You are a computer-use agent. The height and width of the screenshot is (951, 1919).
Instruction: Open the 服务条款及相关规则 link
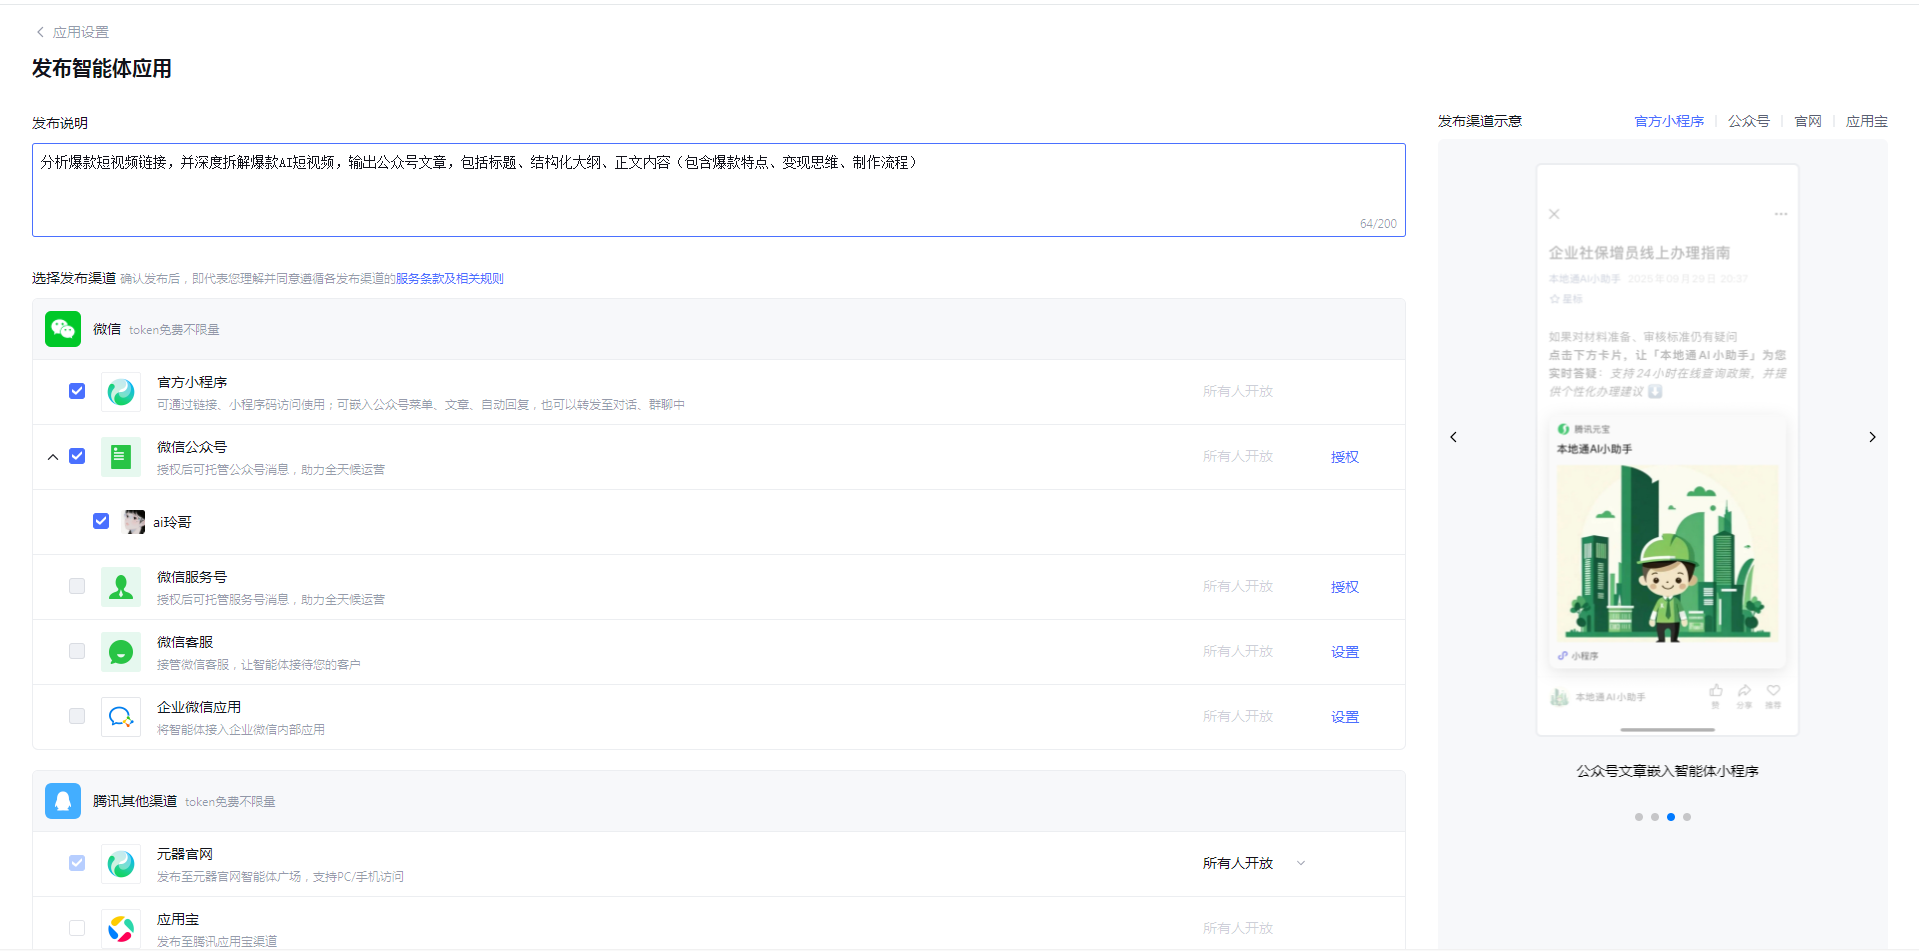pyautogui.click(x=449, y=279)
